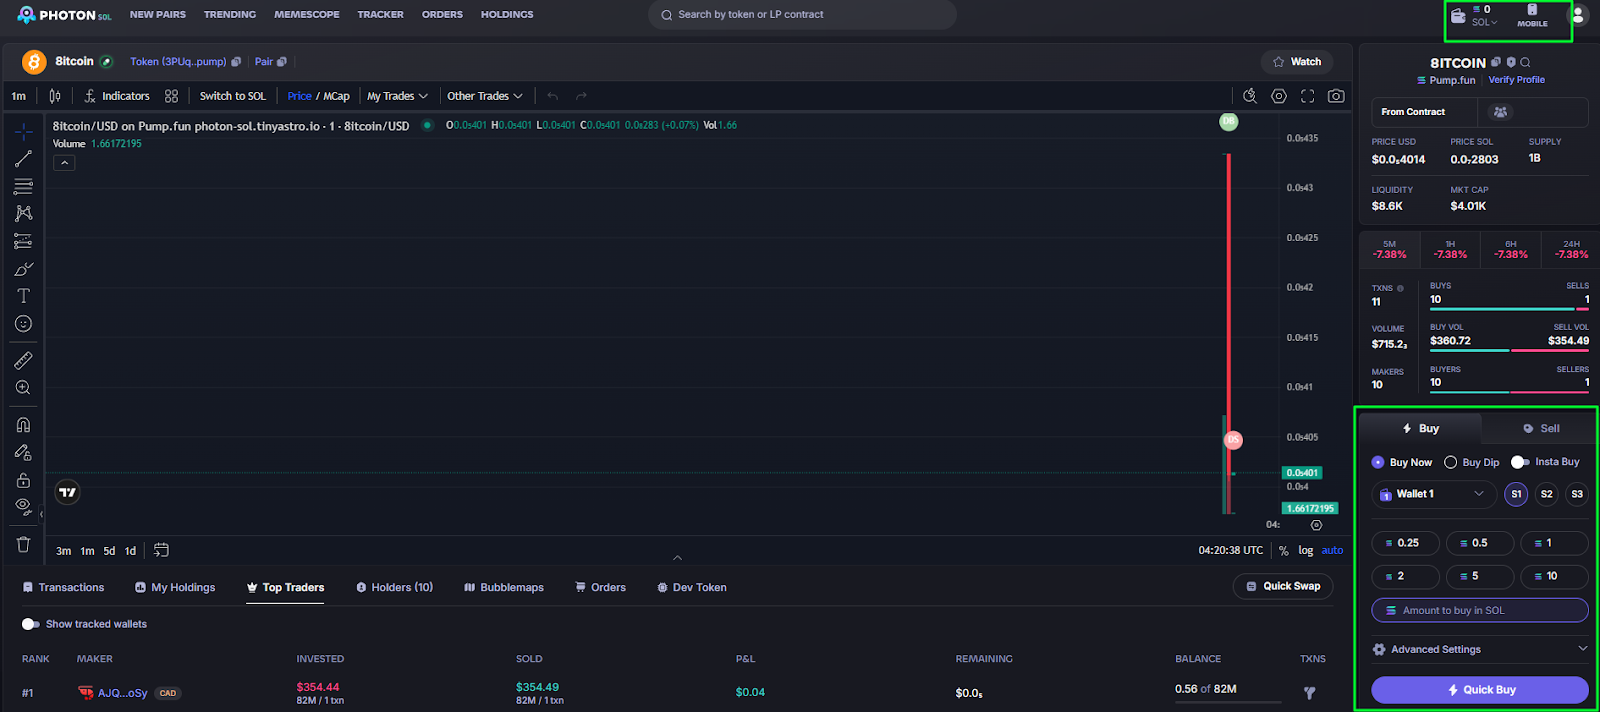Open the 1m chart interval selector
1600x712 pixels.
(19, 96)
